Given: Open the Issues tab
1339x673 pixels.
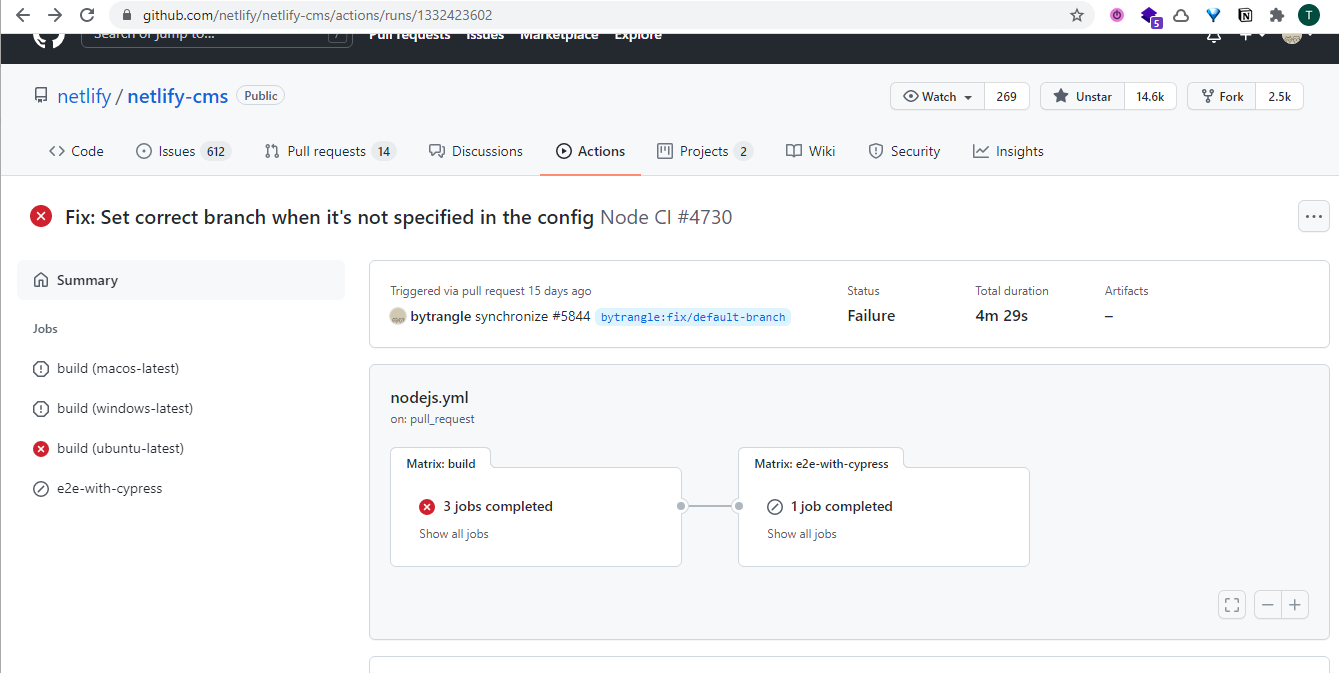Looking at the screenshot, I should tap(183, 151).
